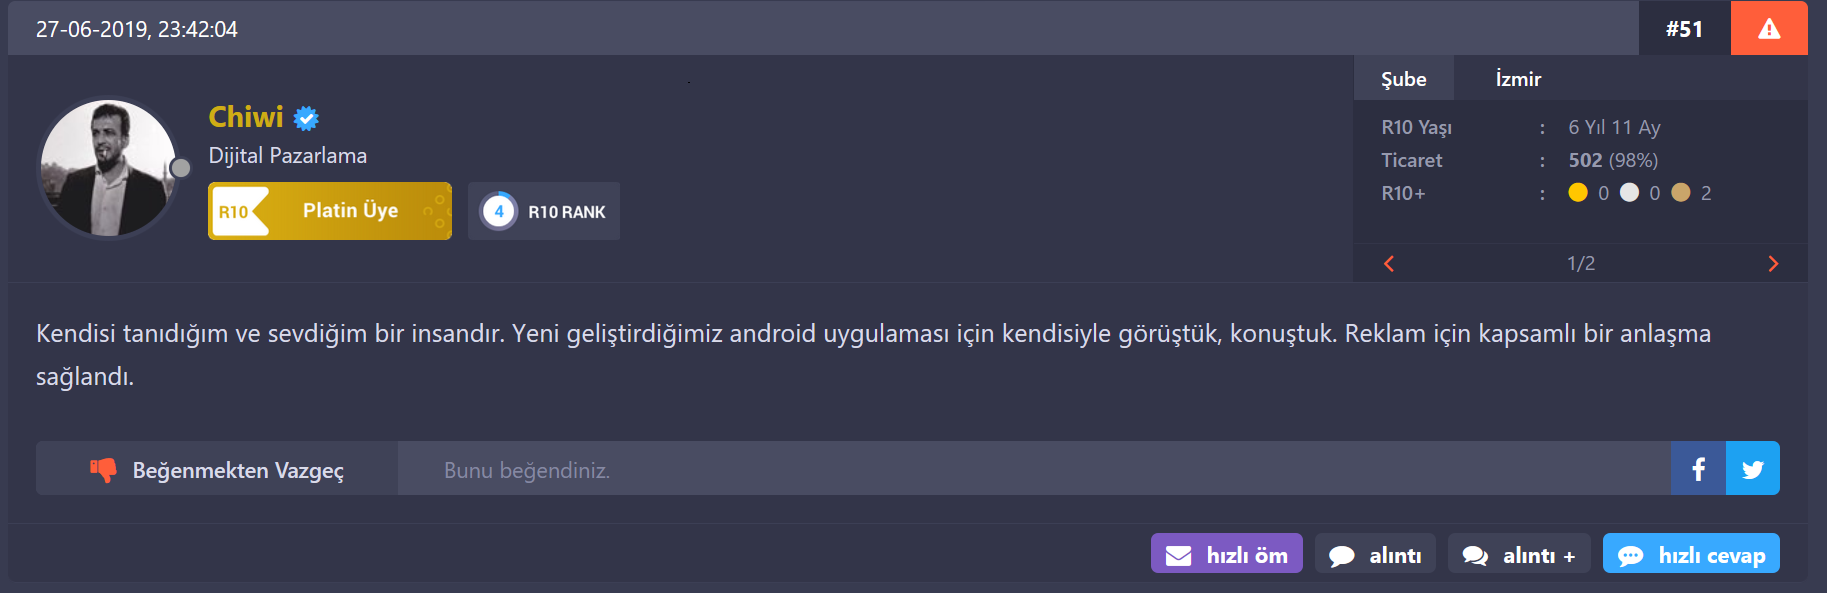Click the 1/2 page indicator
Viewport: 1827px width, 593px height.
click(x=1581, y=264)
